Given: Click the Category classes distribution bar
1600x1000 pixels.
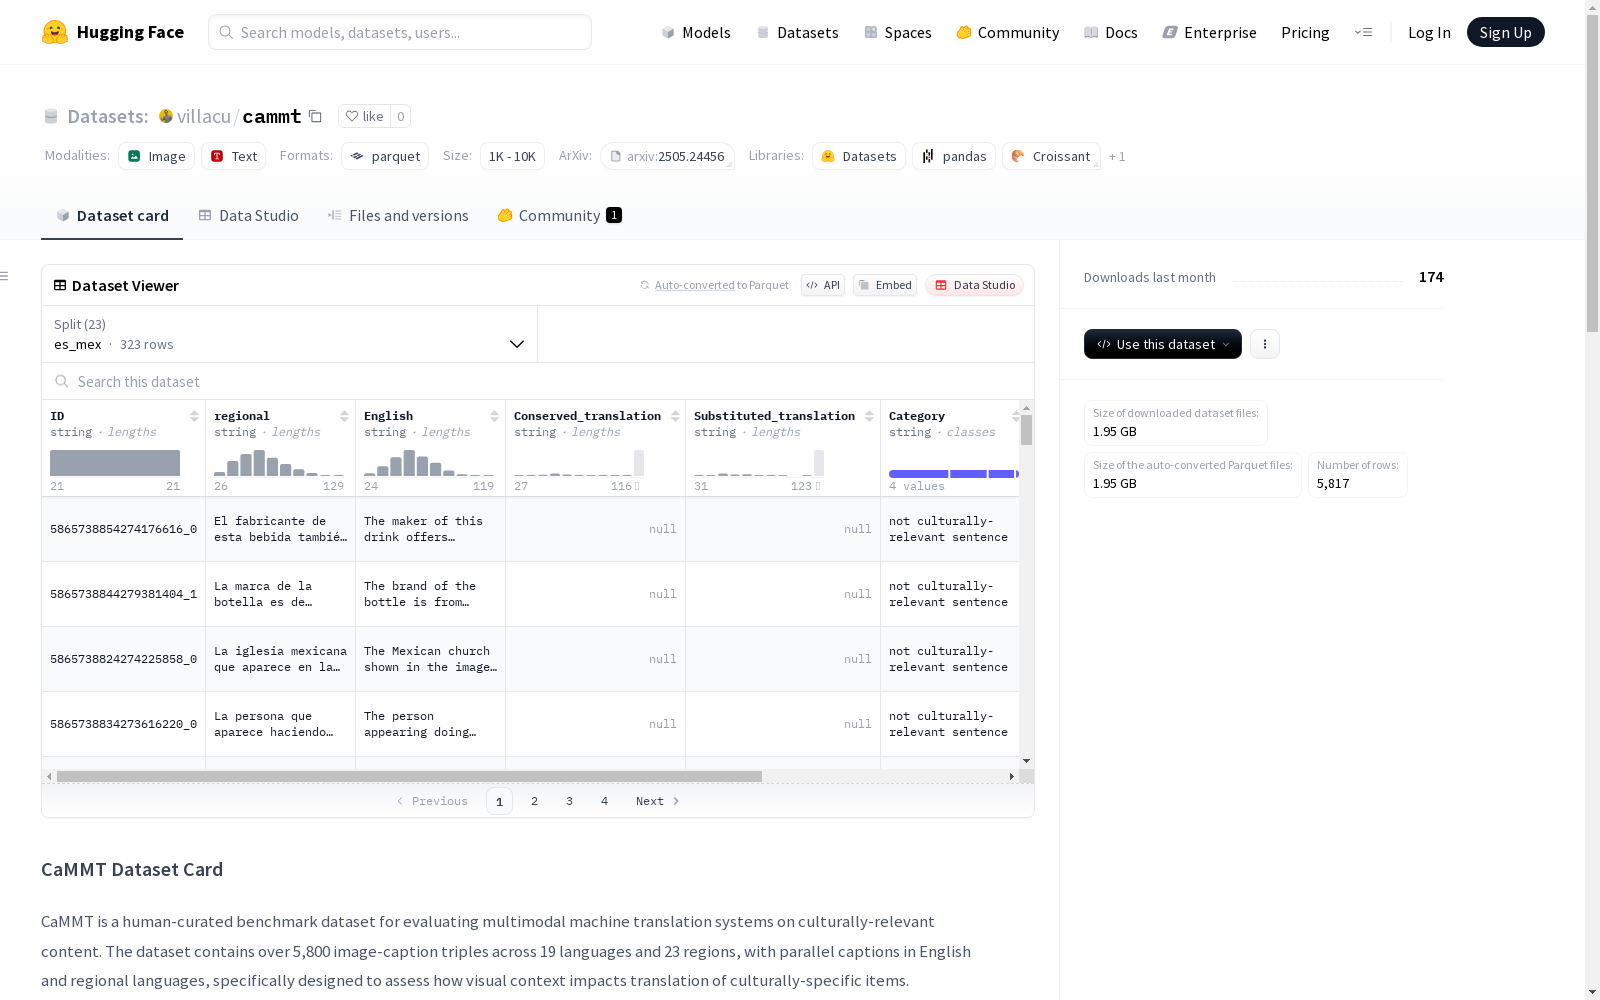Looking at the screenshot, I should [954, 474].
